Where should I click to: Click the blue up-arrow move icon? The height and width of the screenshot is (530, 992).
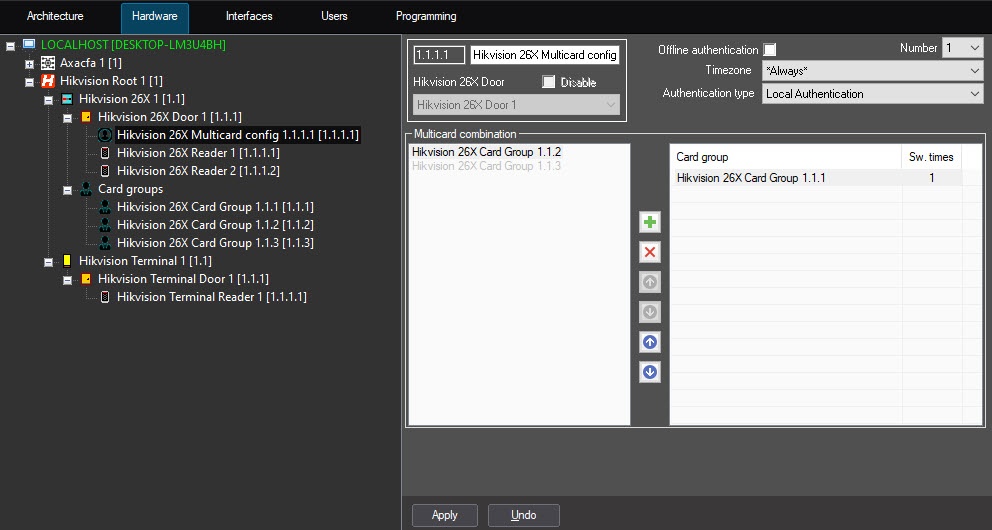coord(650,342)
